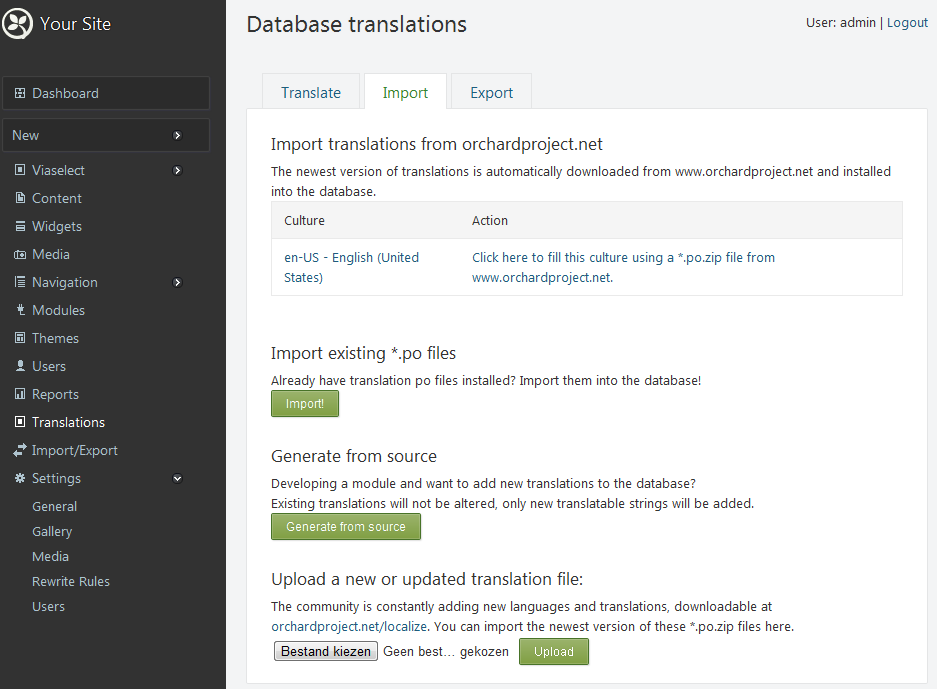Expand the New menu arrow
The height and width of the screenshot is (689, 937).
click(x=178, y=135)
